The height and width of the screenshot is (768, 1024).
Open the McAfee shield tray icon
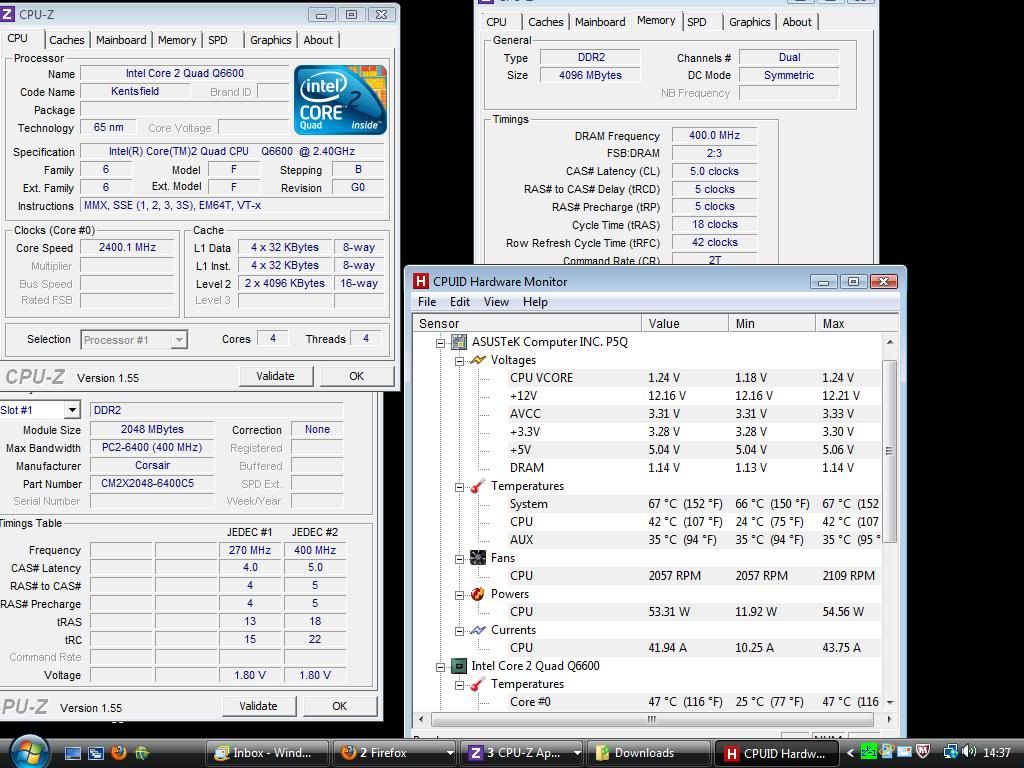tap(923, 752)
